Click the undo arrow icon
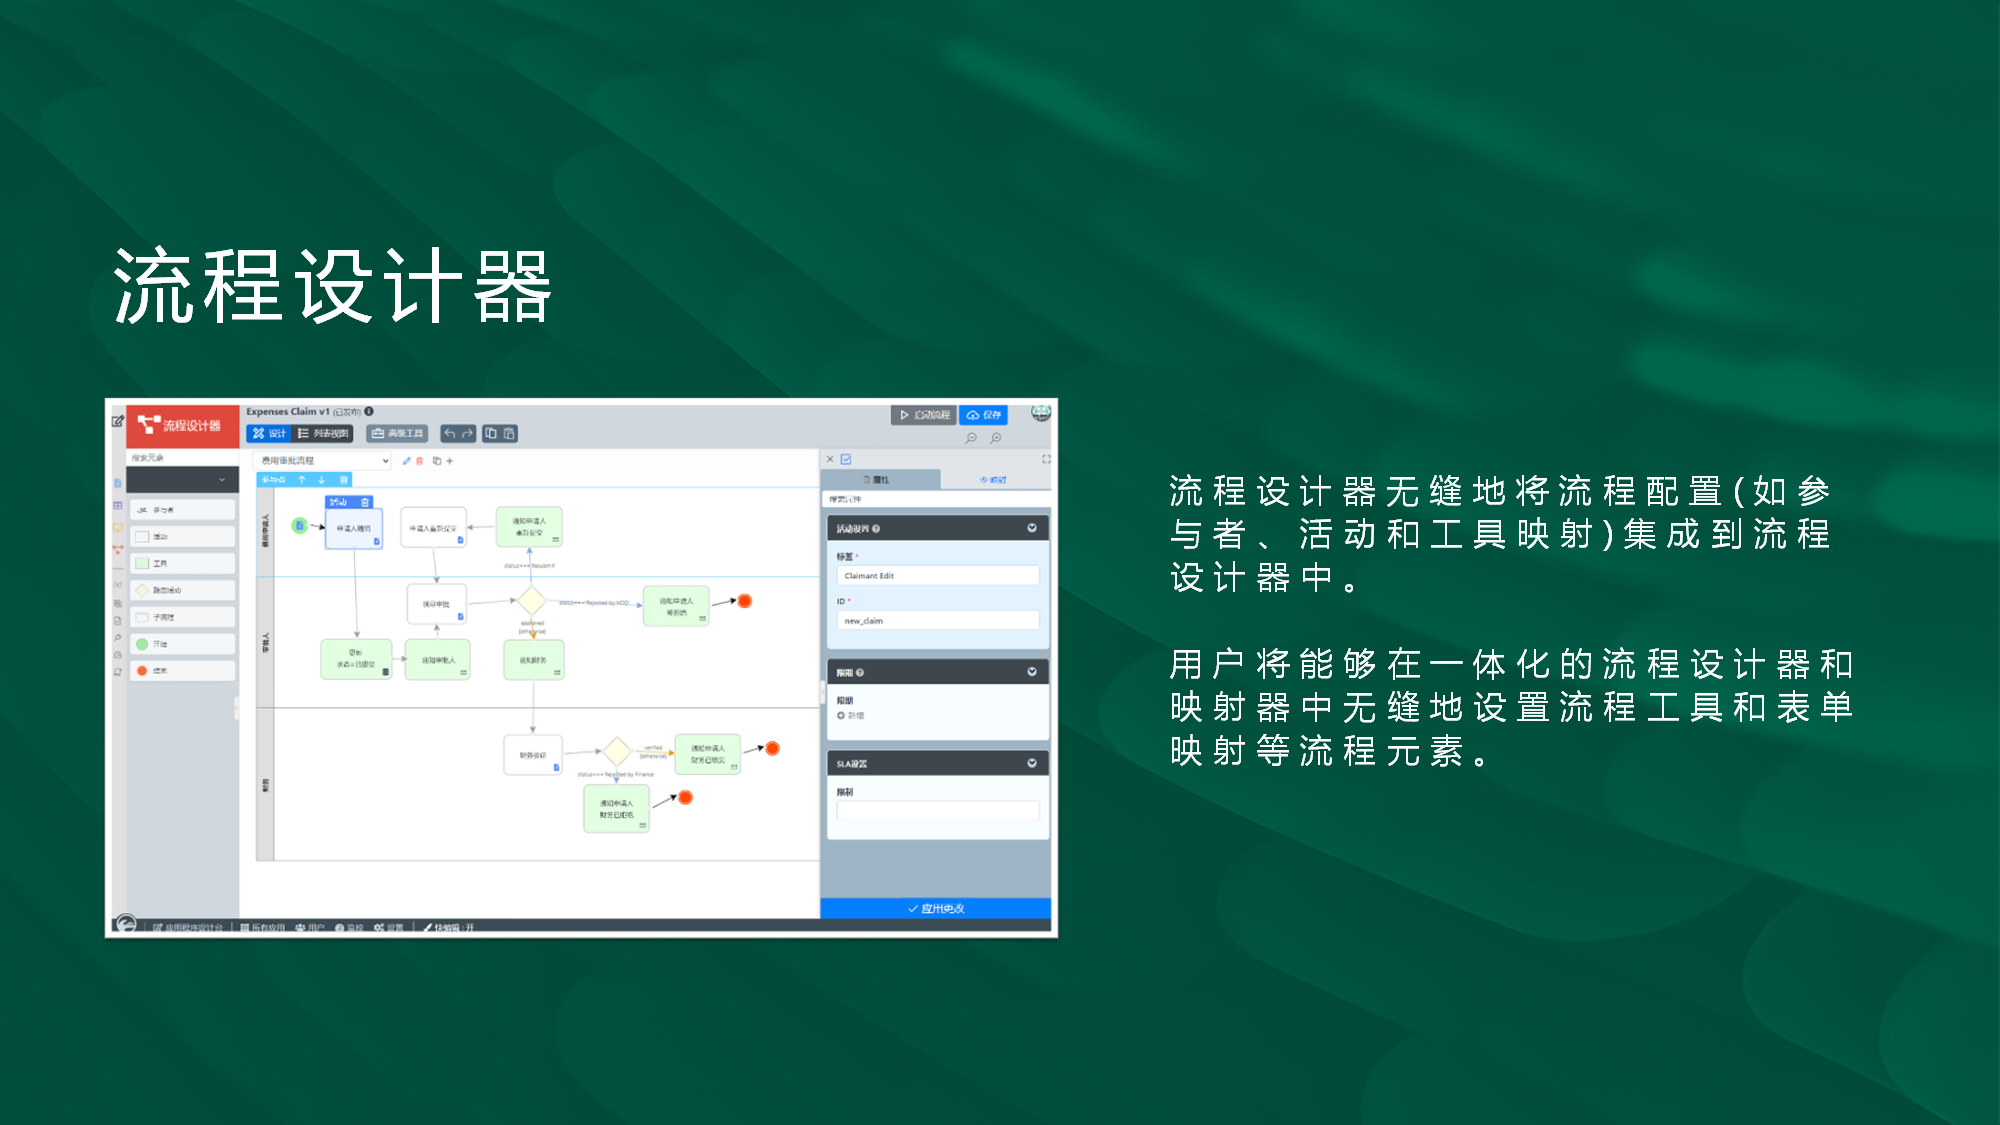The image size is (2000, 1125). pos(450,433)
